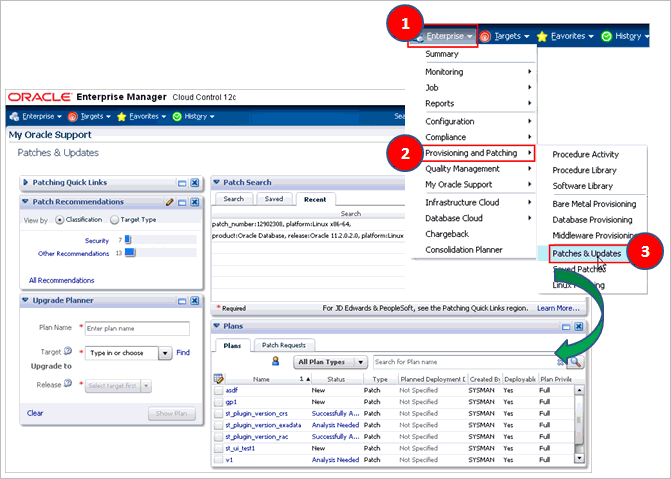Click the Target help icon
The width and height of the screenshot is (671, 479).
tap(68, 351)
